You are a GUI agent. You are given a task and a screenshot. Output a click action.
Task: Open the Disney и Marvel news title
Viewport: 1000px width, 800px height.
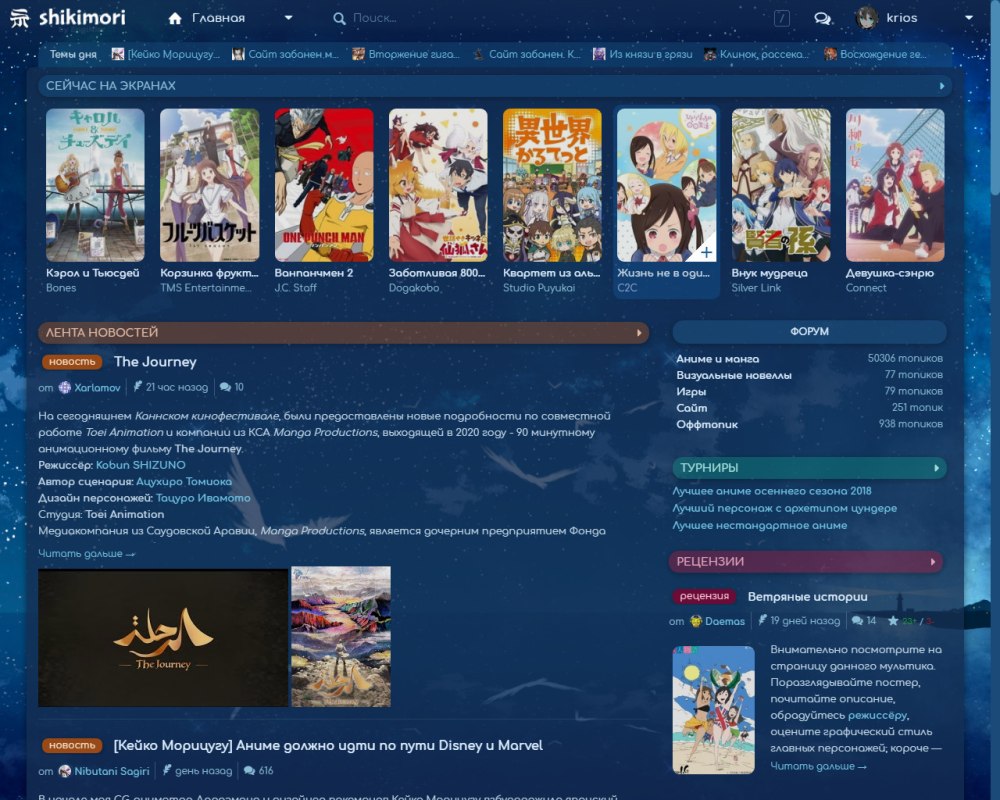(328, 745)
